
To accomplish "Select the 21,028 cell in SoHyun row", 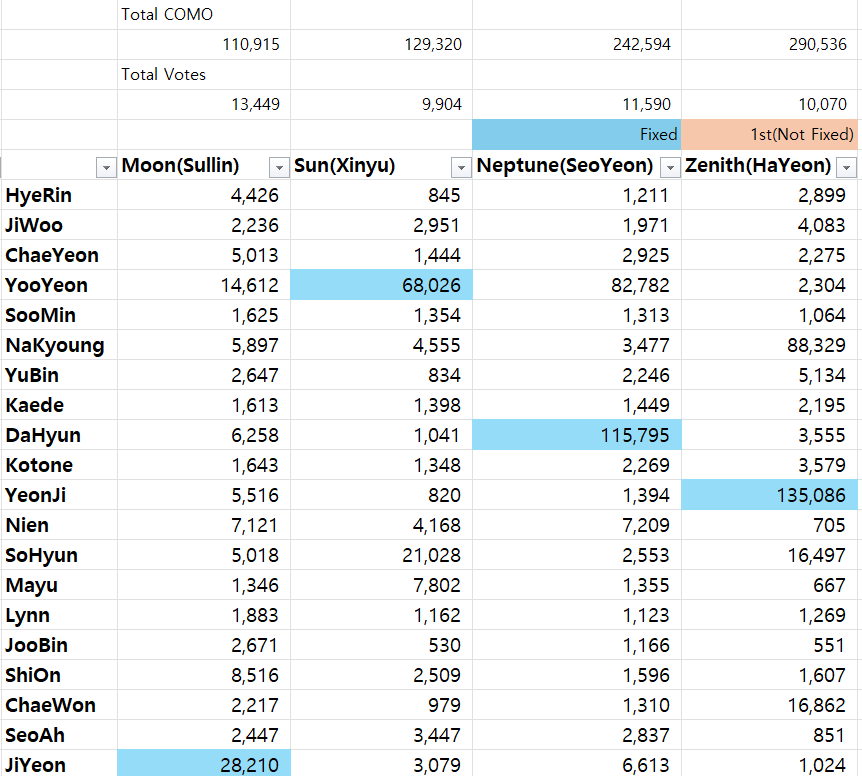I will (381, 555).
